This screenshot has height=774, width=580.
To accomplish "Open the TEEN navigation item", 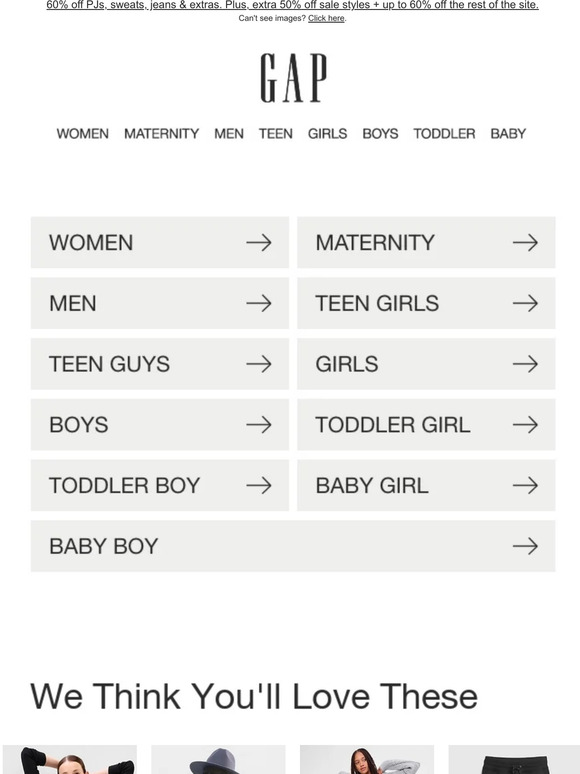I will [275, 134].
